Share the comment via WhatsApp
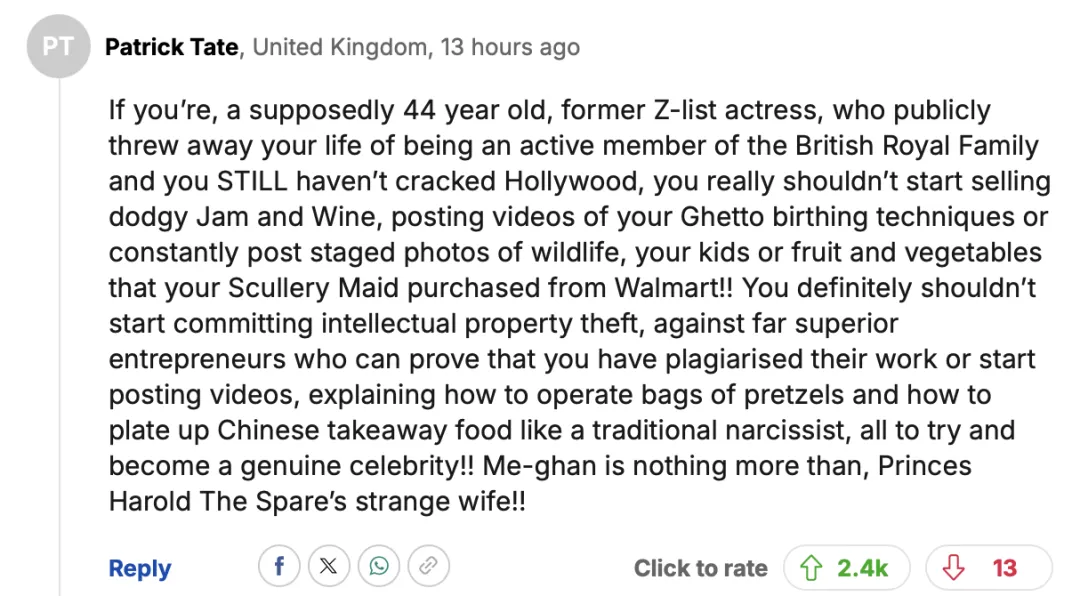This screenshot has height=596, width=1080. pyautogui.click(x=379, y=567)
